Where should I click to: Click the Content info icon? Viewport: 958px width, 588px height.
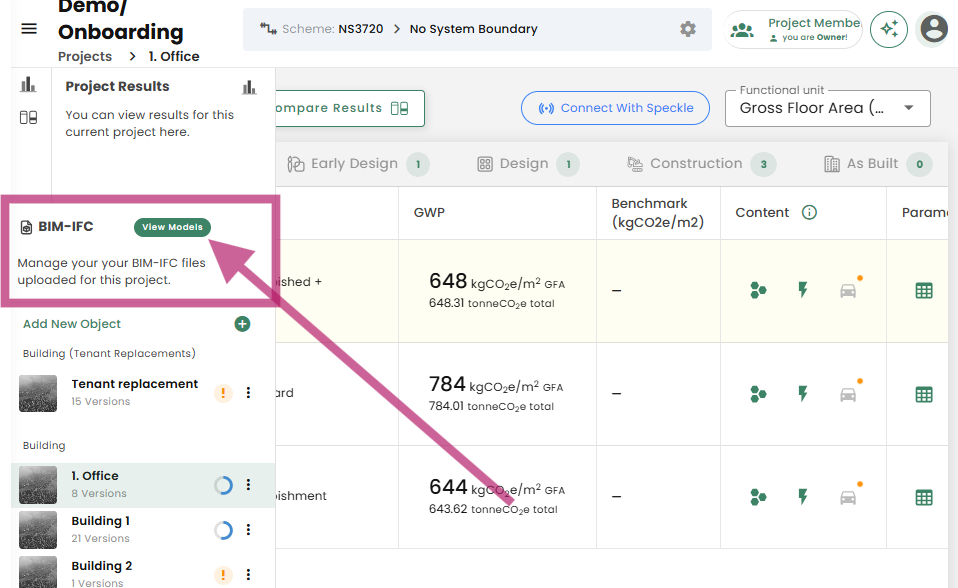point(810,213)
